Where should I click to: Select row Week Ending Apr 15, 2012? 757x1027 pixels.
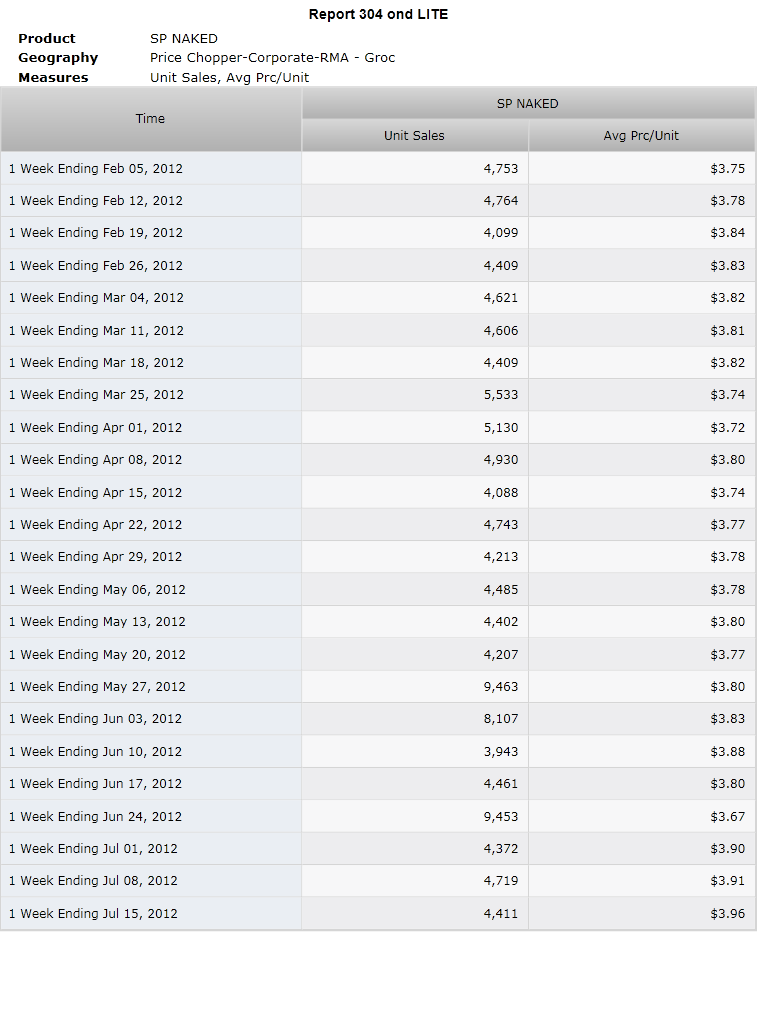click(x=378, y=492)
